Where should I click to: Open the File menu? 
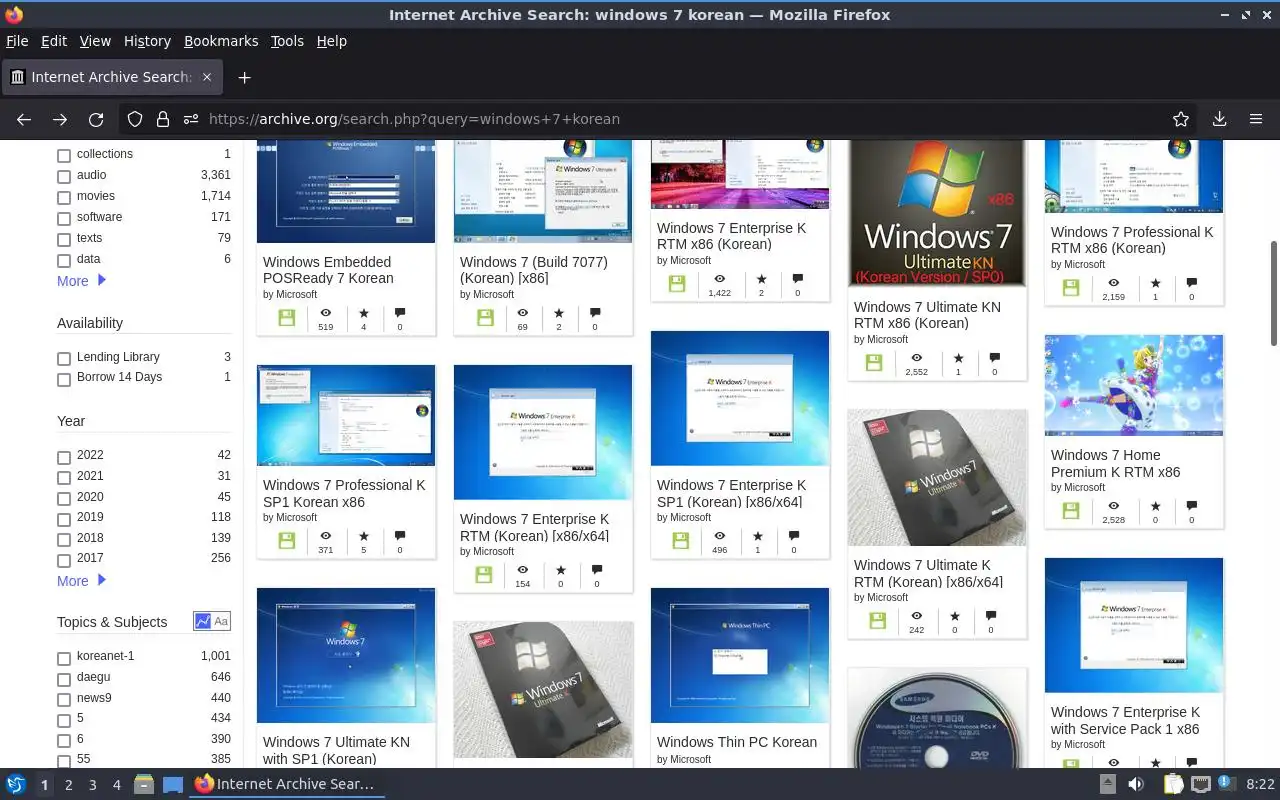coord(17,41)
